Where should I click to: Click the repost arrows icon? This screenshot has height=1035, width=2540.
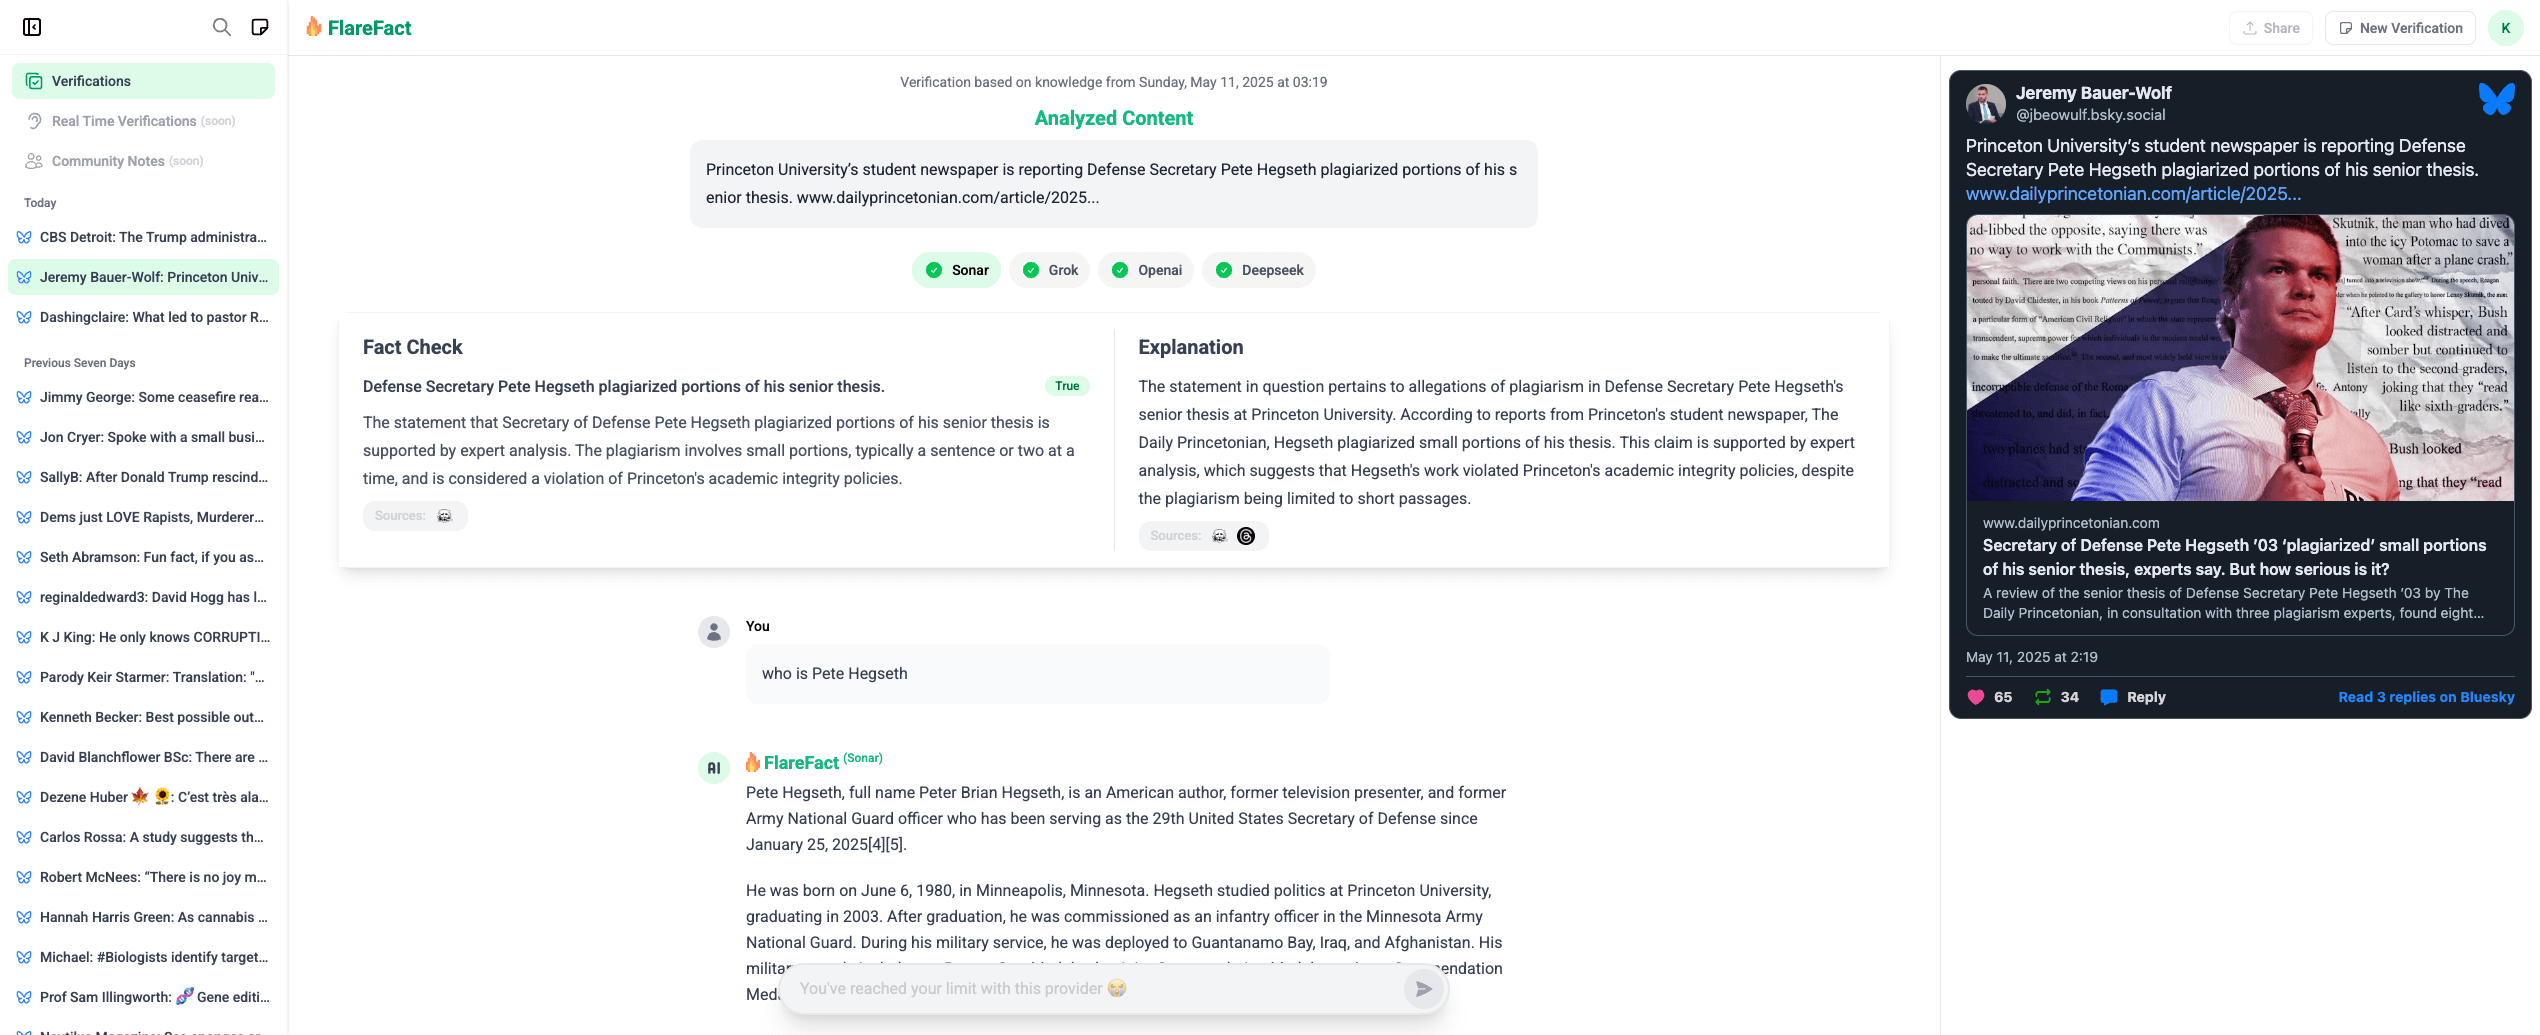click(2043, 697)
